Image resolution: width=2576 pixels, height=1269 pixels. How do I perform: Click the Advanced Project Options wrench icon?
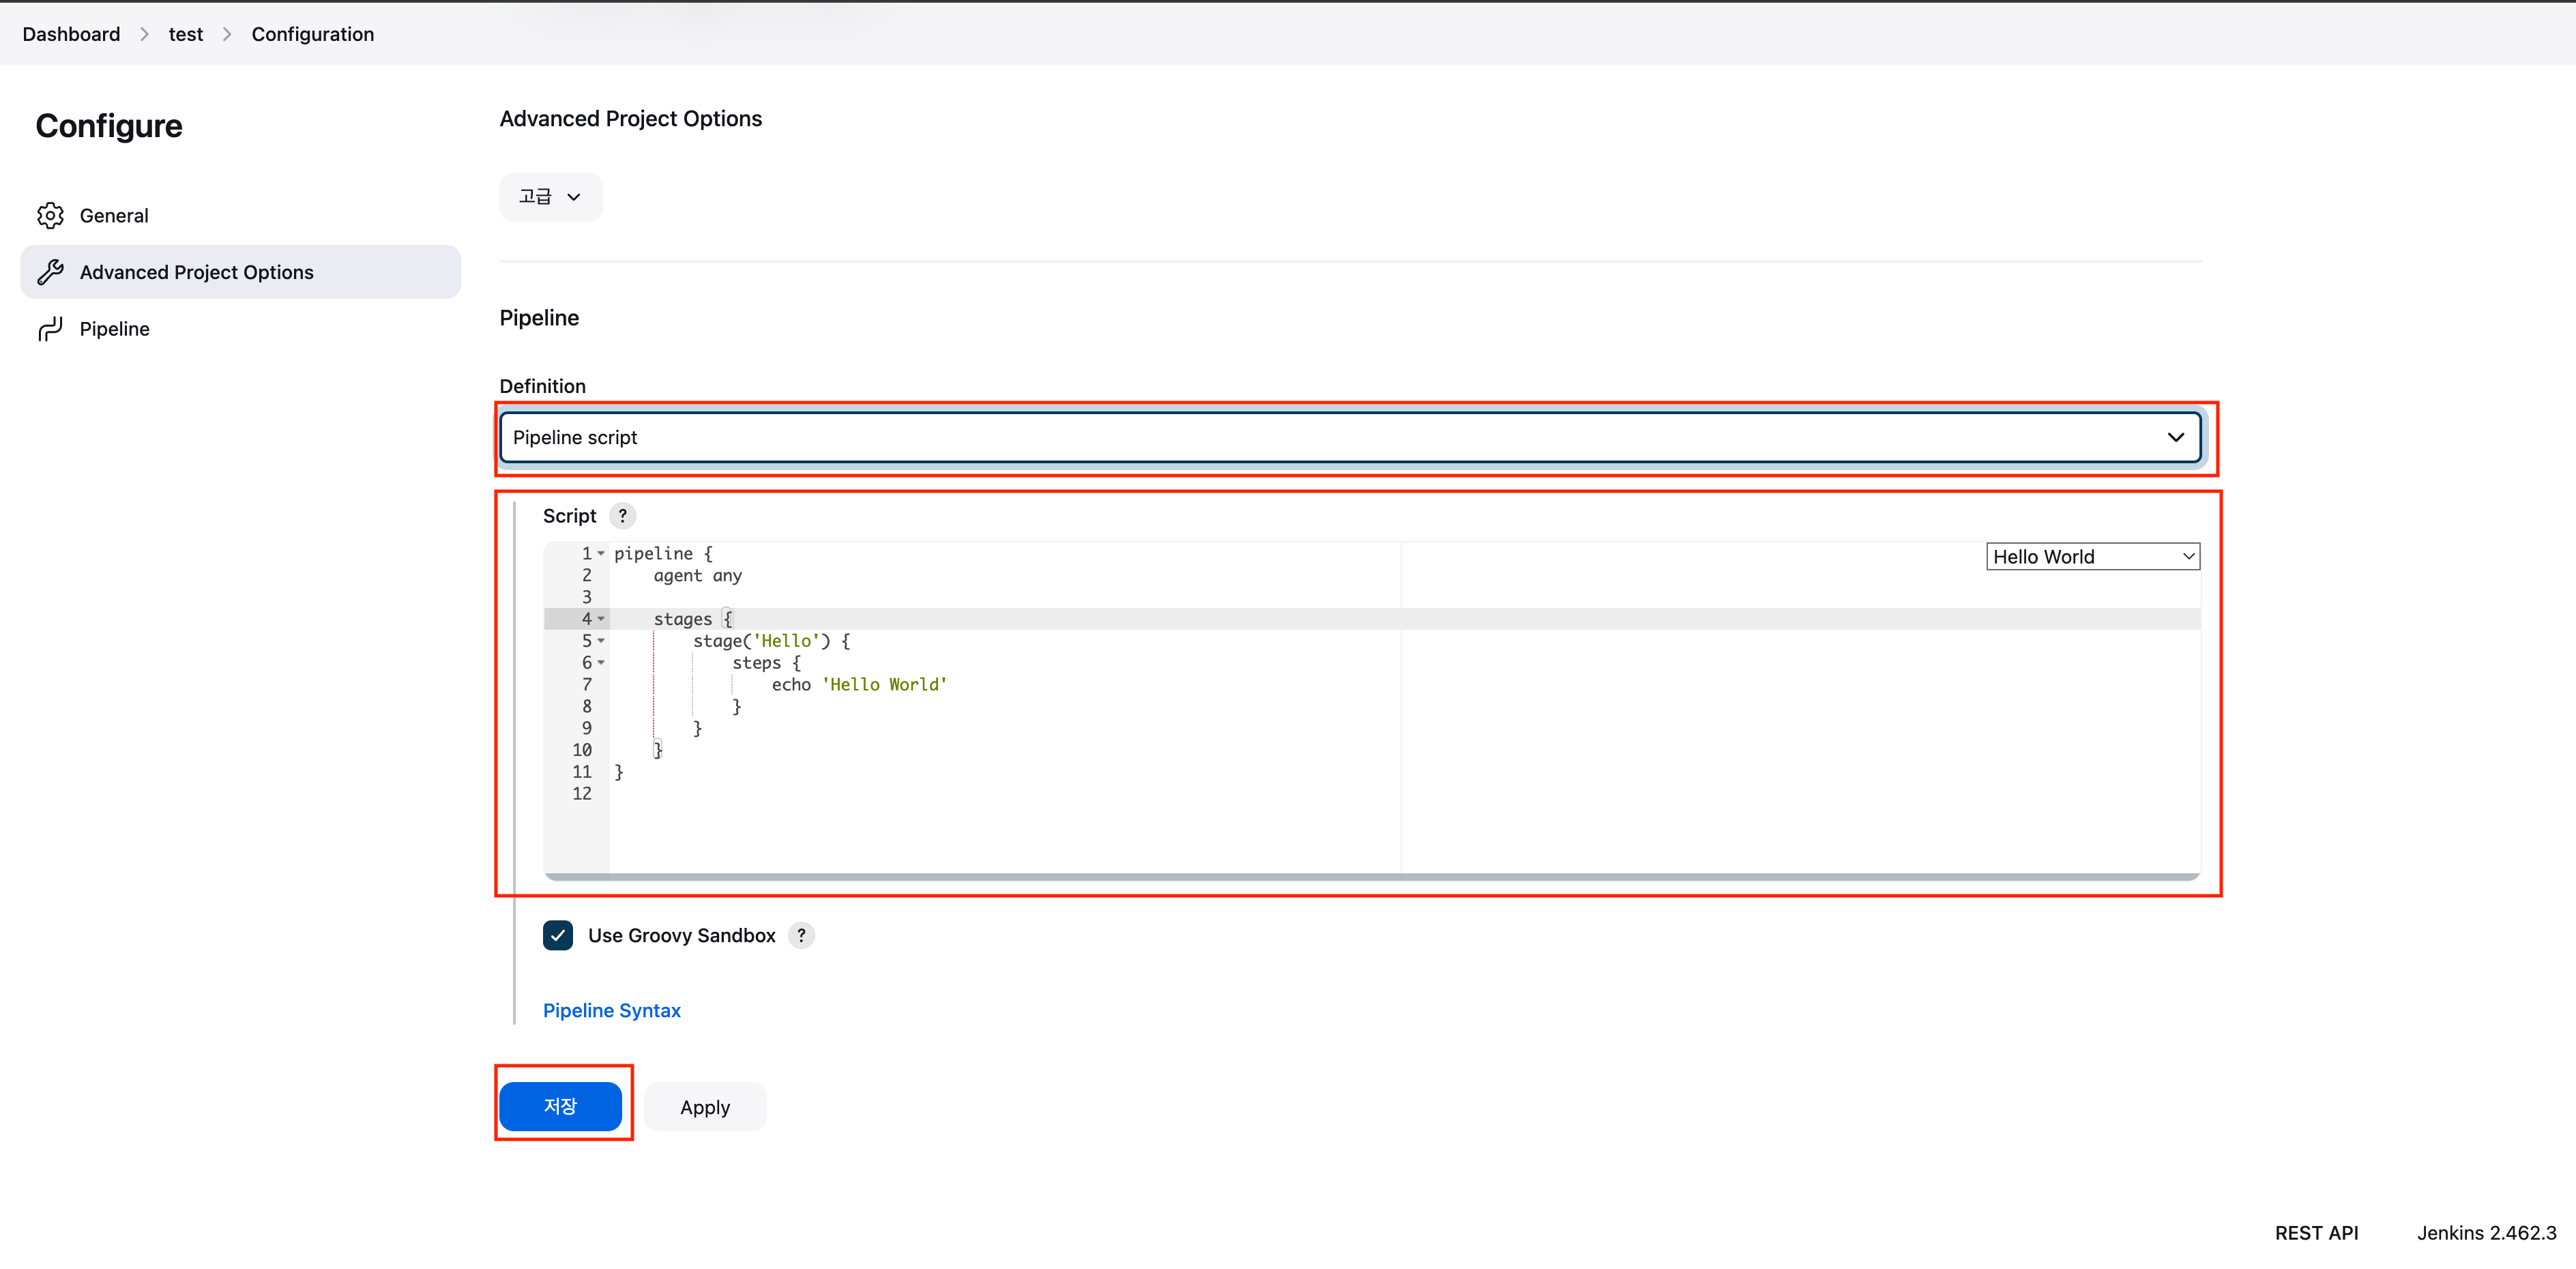click(50, 272)
